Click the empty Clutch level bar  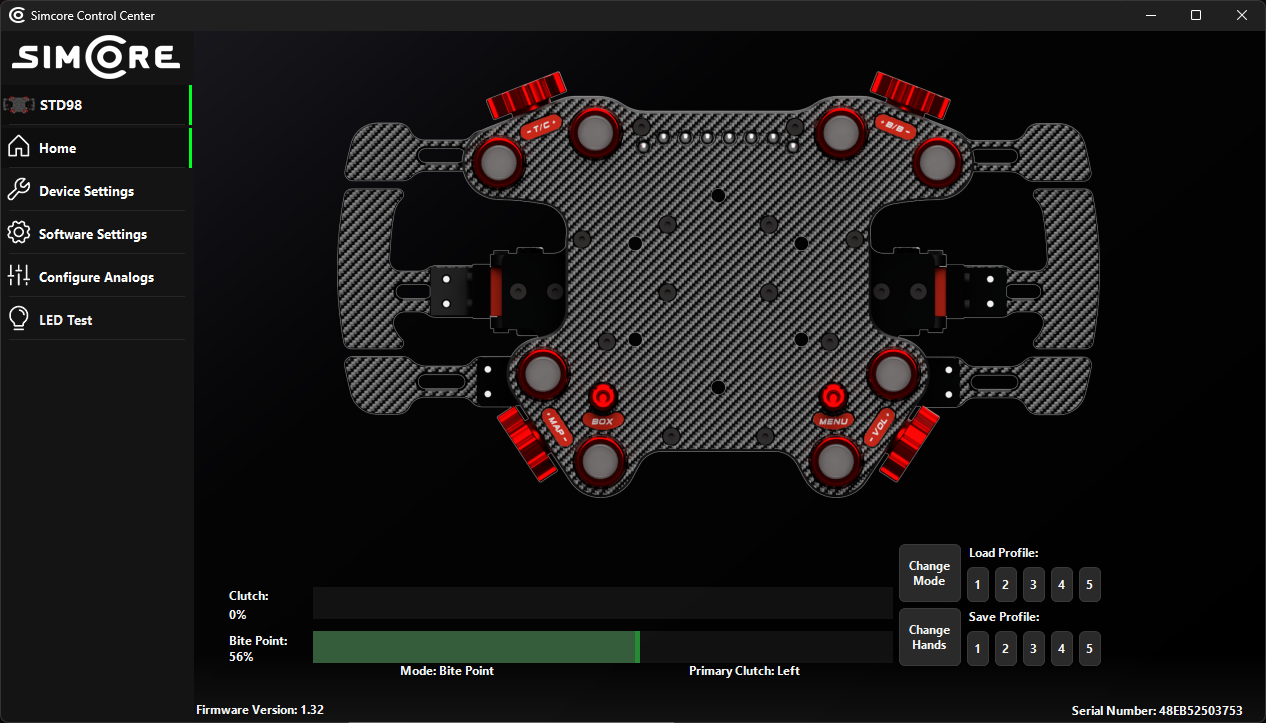coord(603,603)
